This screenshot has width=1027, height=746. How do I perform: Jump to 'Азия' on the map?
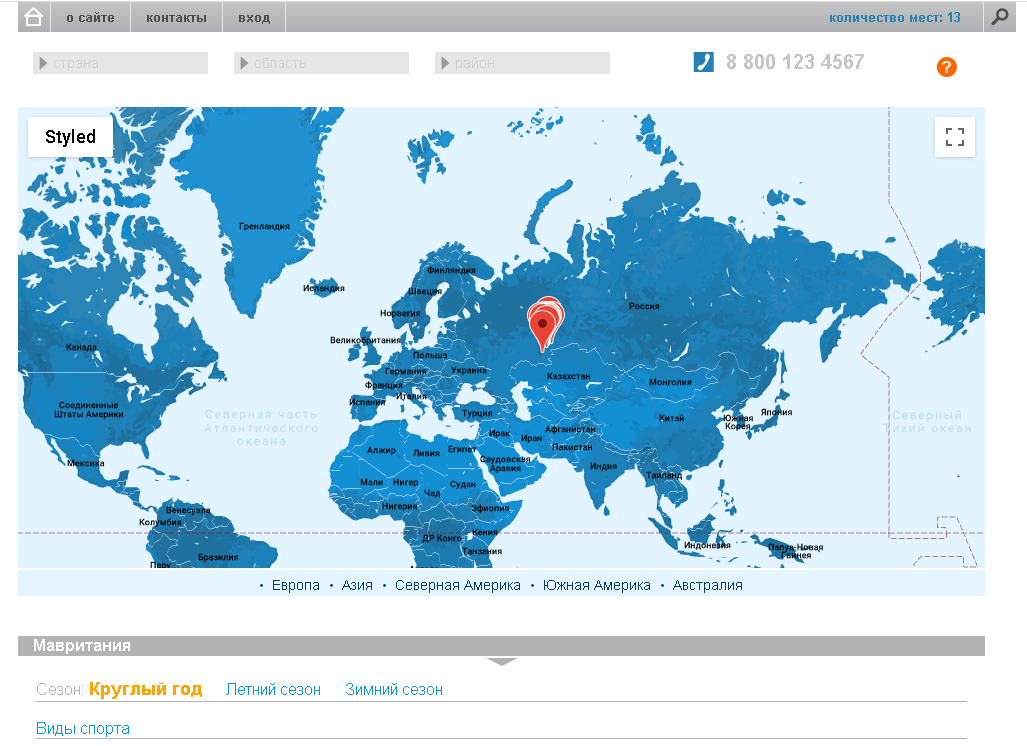pyautogui.click(x=357, y=585)
